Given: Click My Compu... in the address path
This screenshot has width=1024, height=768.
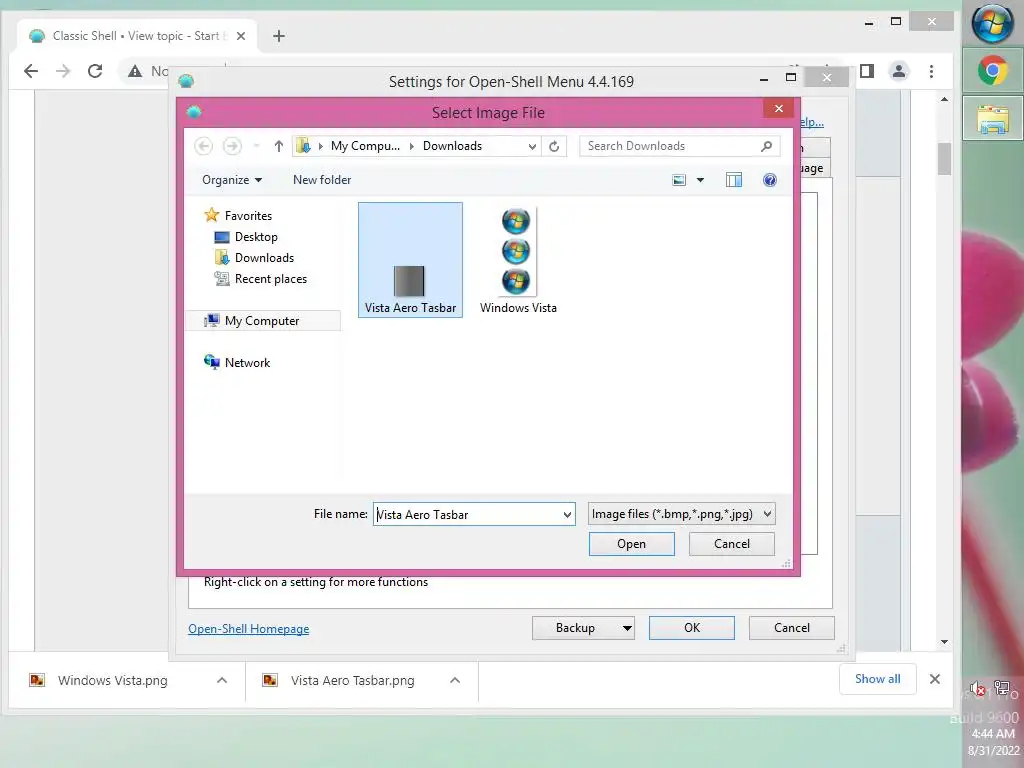Looking at the screenshot, I should [365, 146].
